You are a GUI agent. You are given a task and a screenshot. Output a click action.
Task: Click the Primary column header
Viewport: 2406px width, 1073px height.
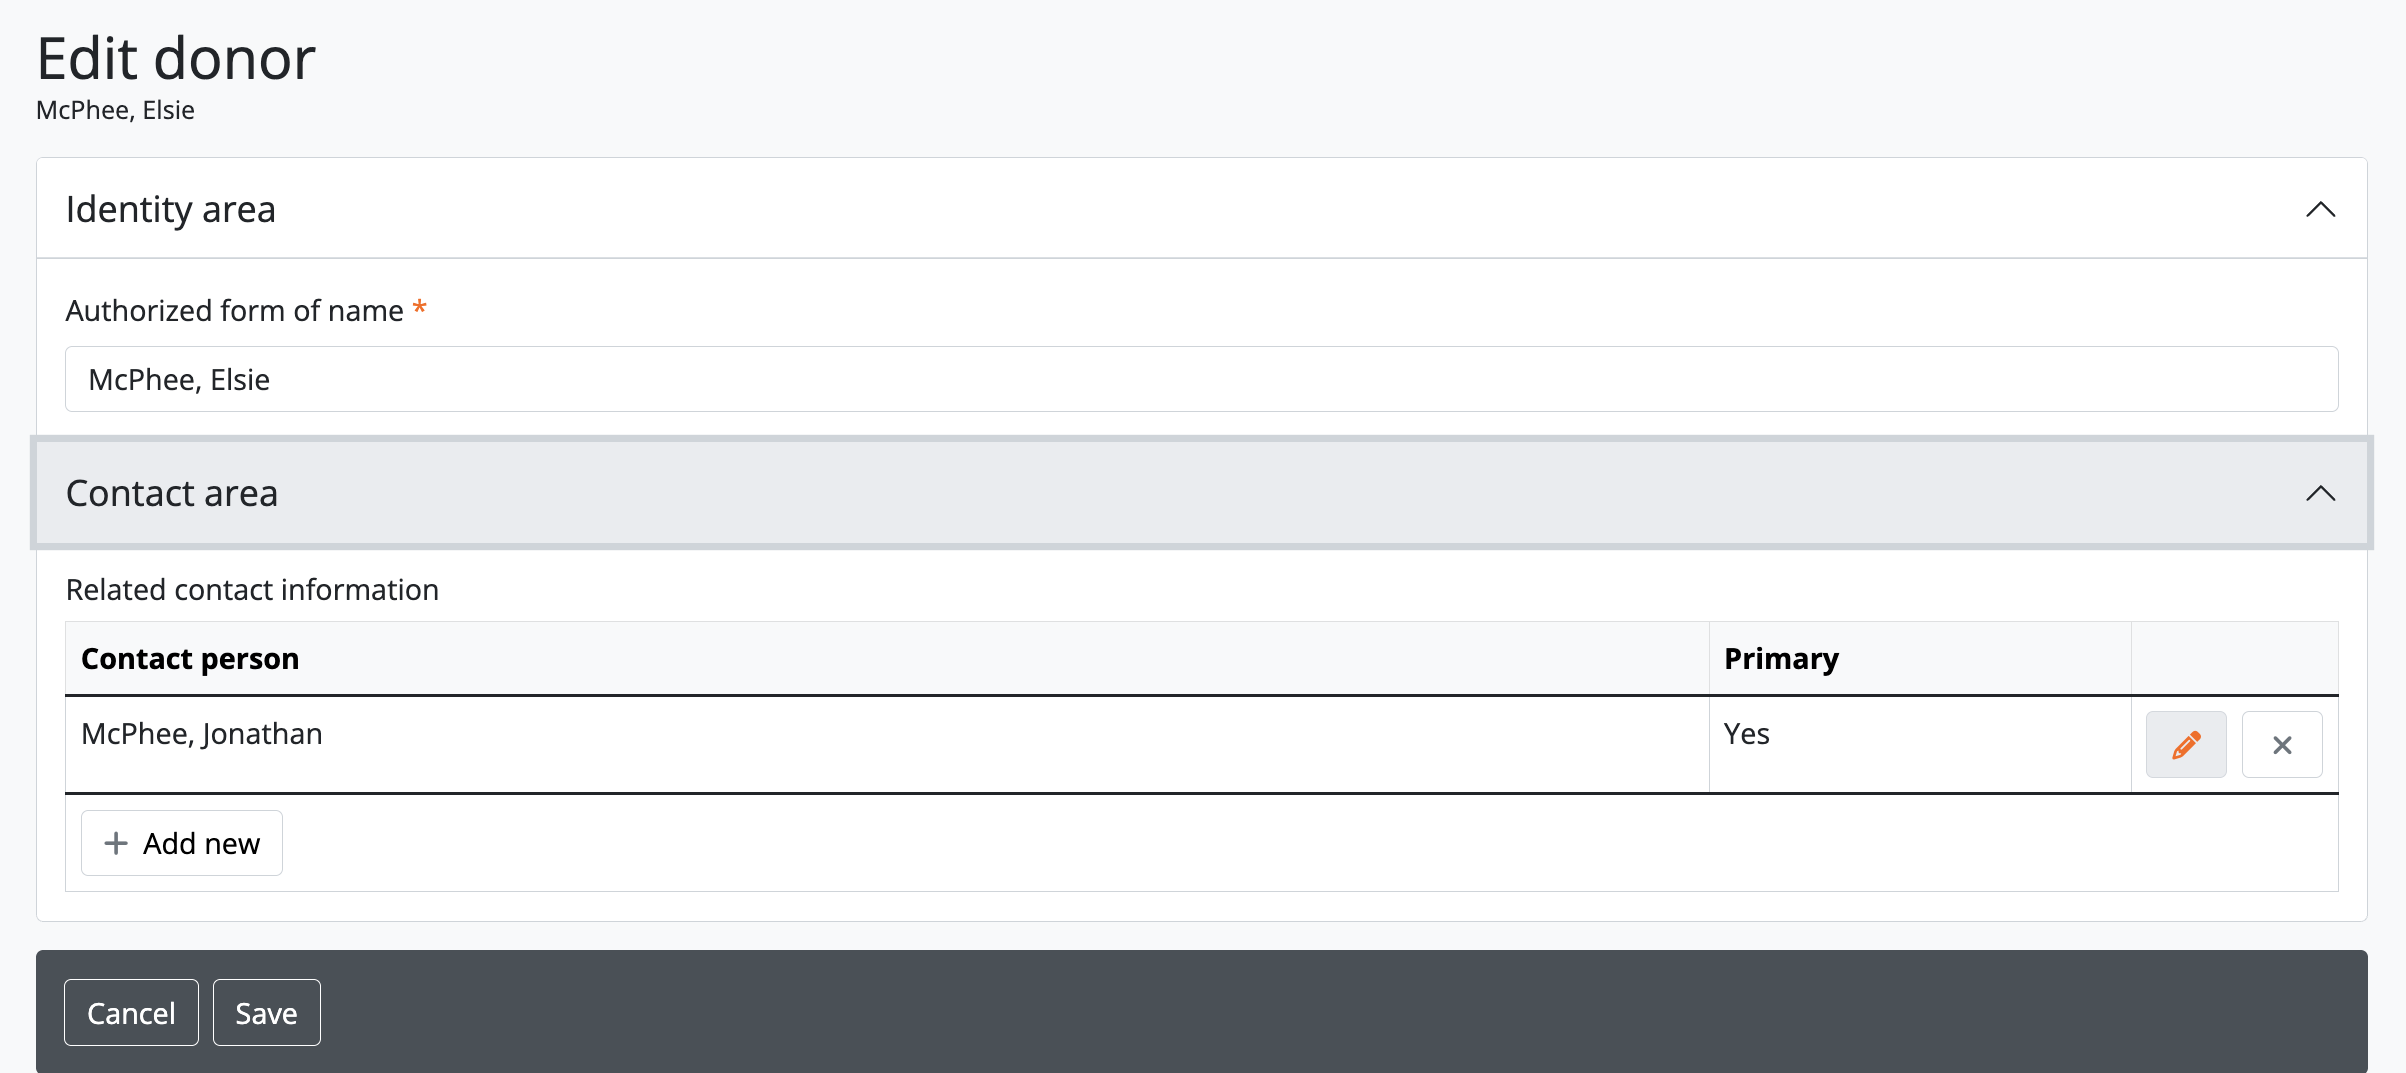(1781, 659)
